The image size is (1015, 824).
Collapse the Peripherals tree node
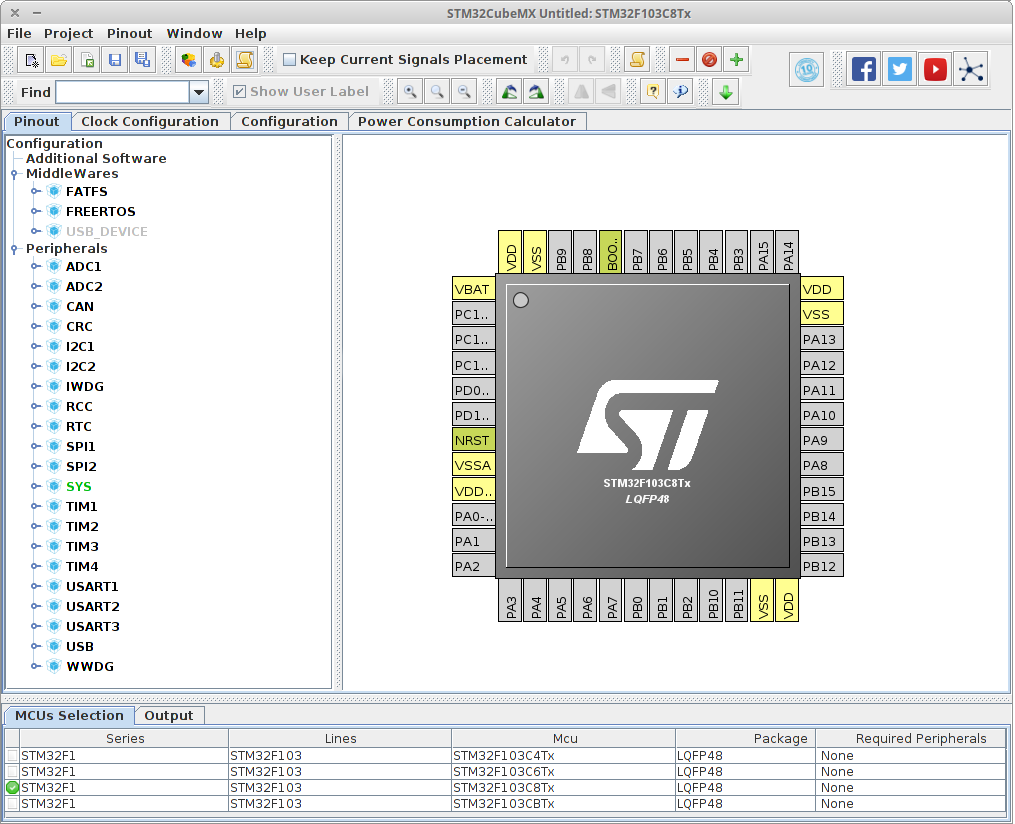[x=14, y=249]
